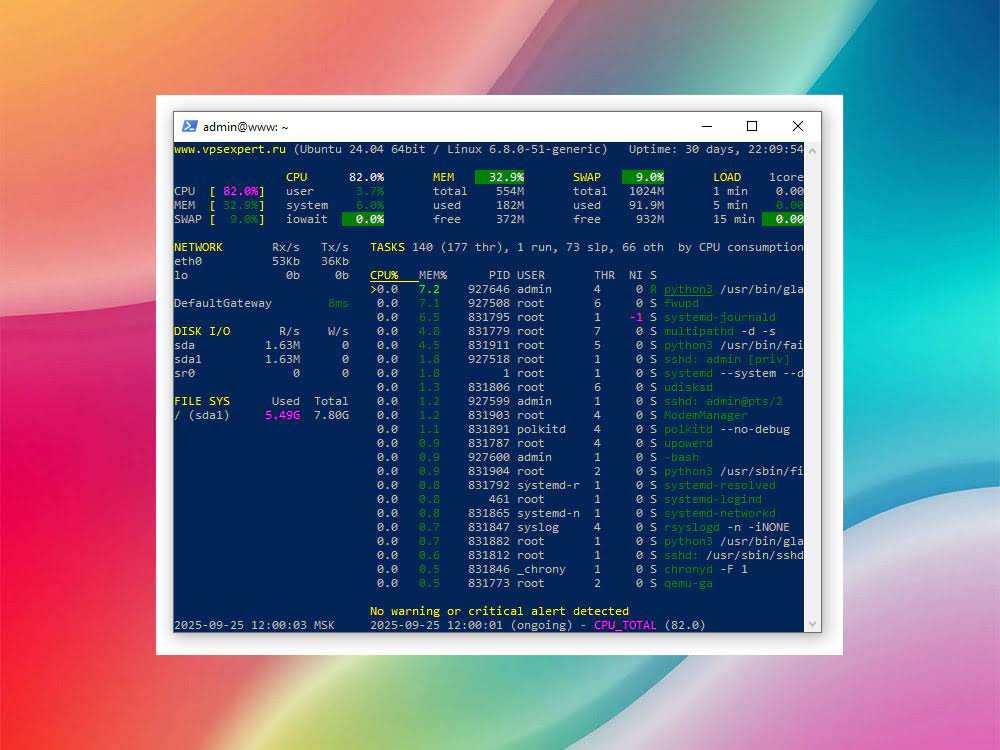Screen dimensions: 1000x750
Task: Click the DefaultGateway label
Action: 223,304
